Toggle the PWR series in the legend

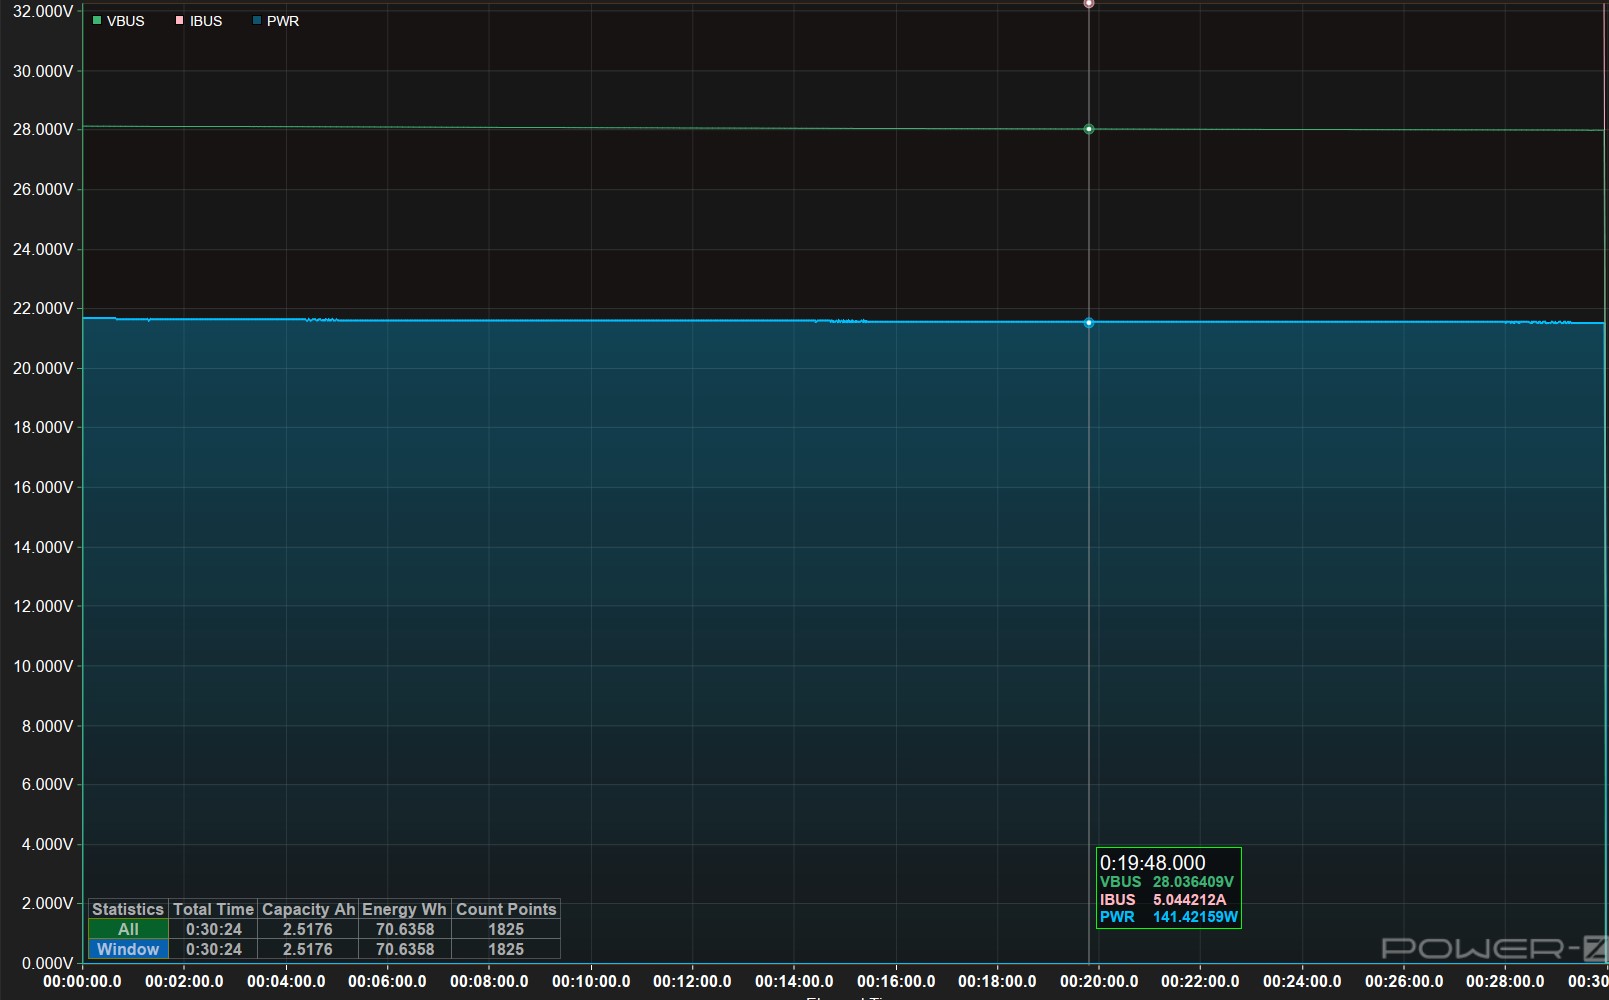click(x=276, y=21)
